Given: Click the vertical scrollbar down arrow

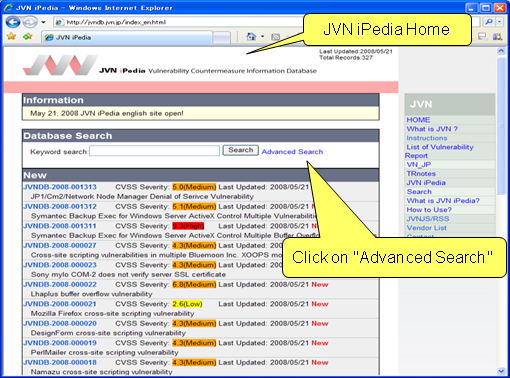Looking at the screenshot, I should 501,371.
